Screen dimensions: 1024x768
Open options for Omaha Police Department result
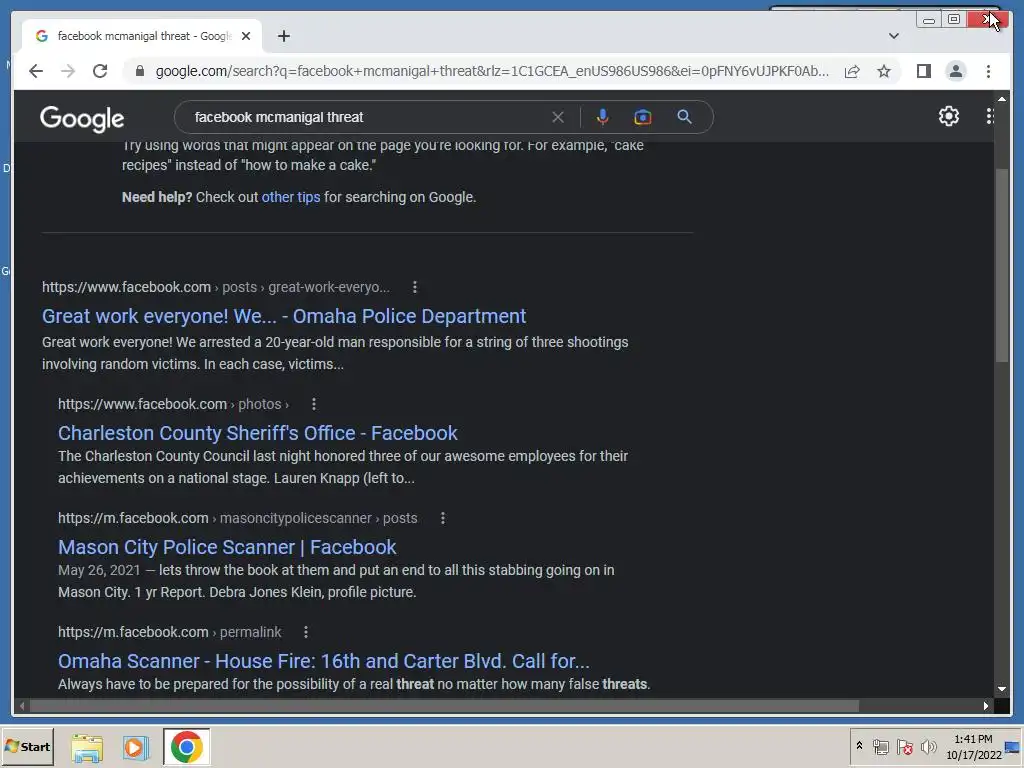(415, 287)
